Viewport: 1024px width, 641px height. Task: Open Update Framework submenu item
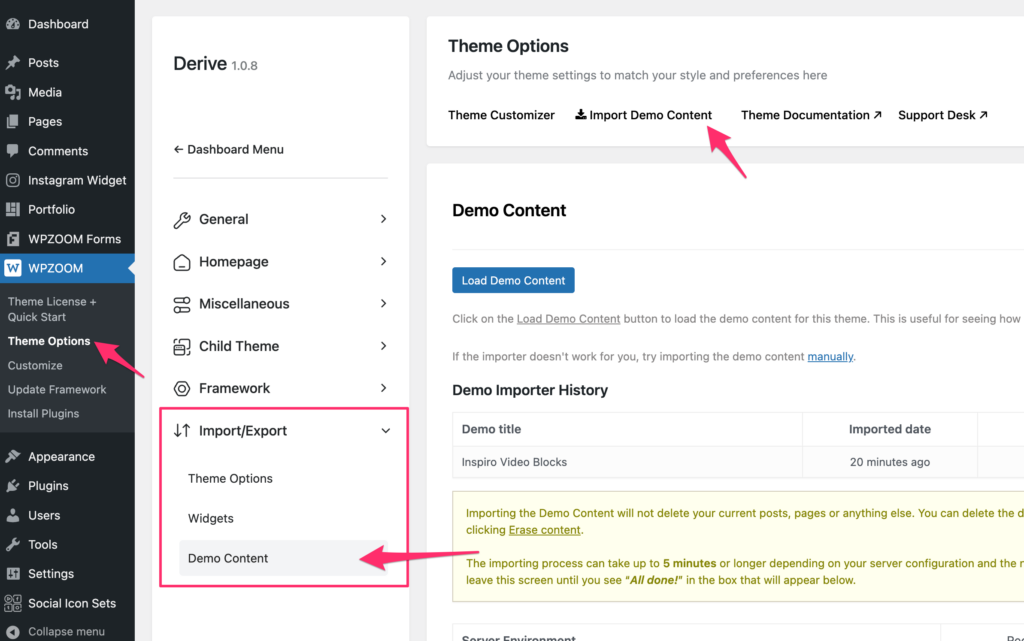click(57, 389)
